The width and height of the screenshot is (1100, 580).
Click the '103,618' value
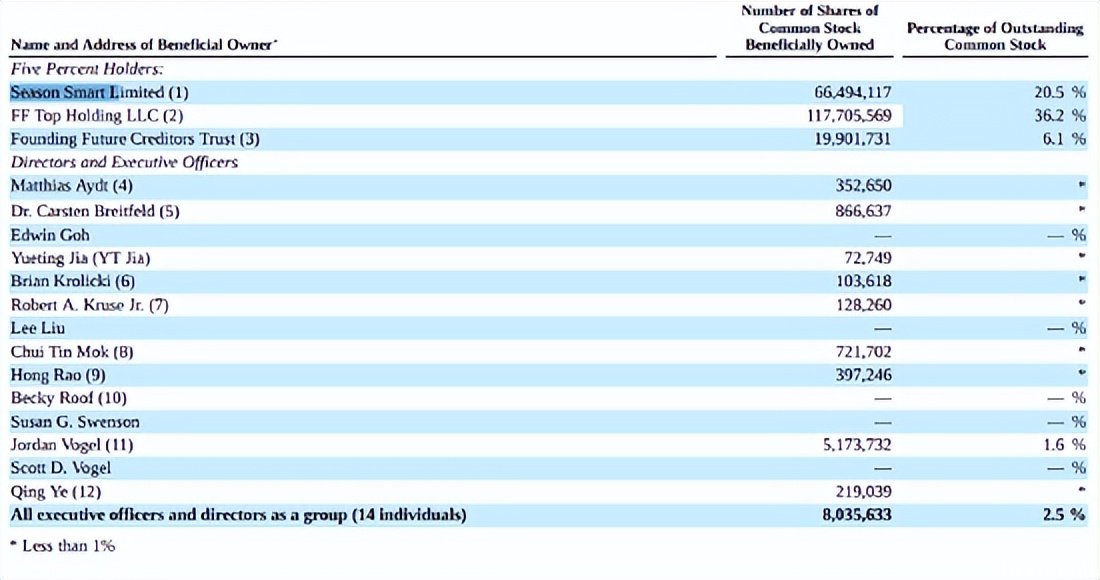pyautogui.click(x=864, y=281)
